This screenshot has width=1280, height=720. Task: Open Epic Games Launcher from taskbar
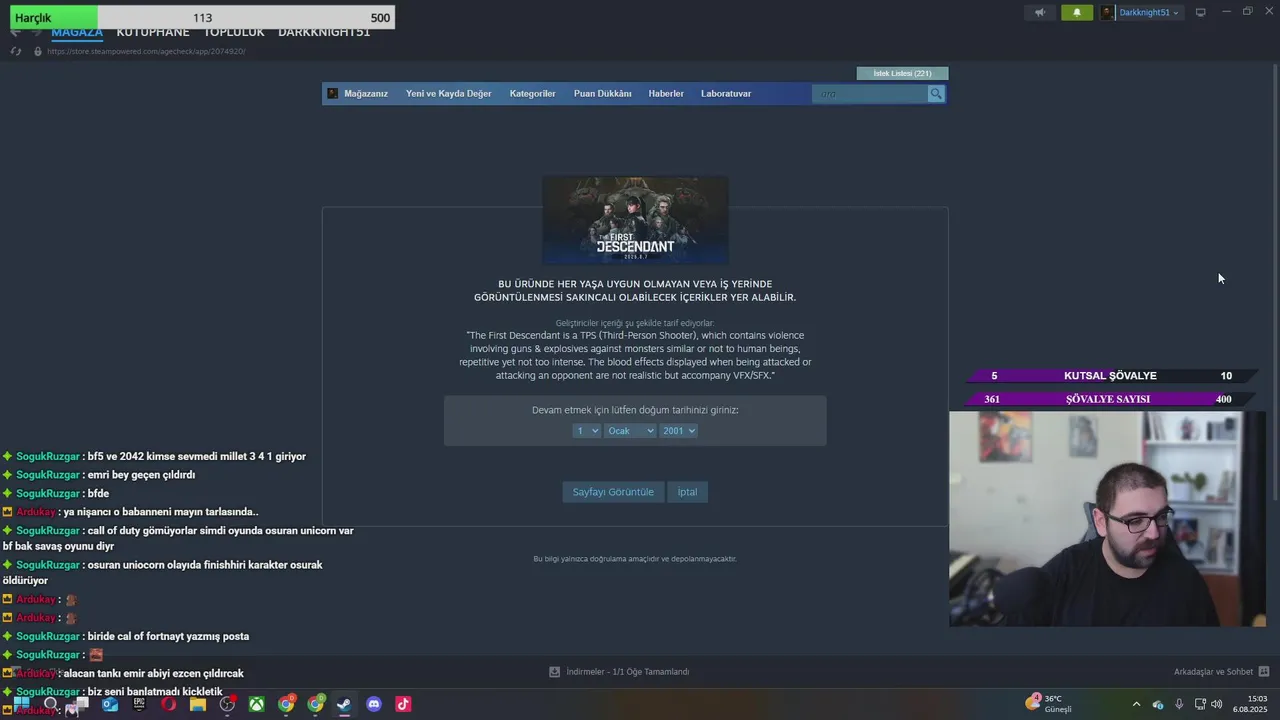[139, 704]
